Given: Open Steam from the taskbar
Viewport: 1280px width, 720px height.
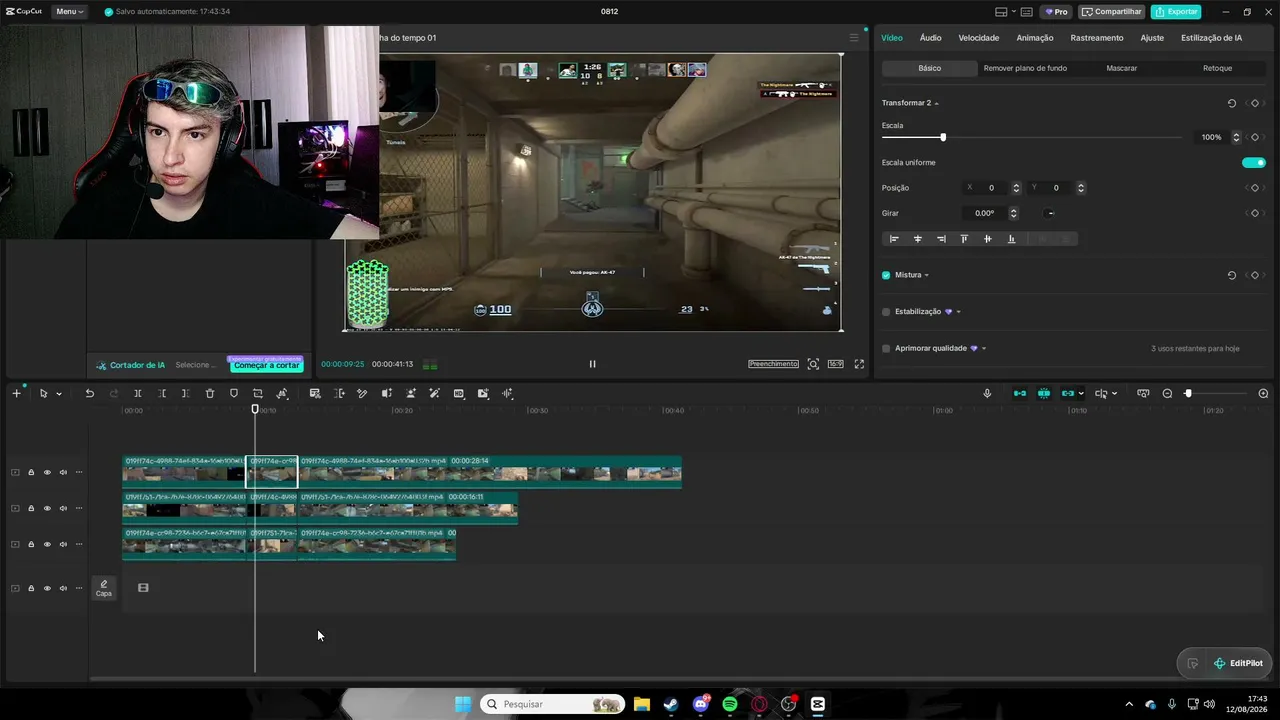Looking at the screenshot, I should 671,704.
